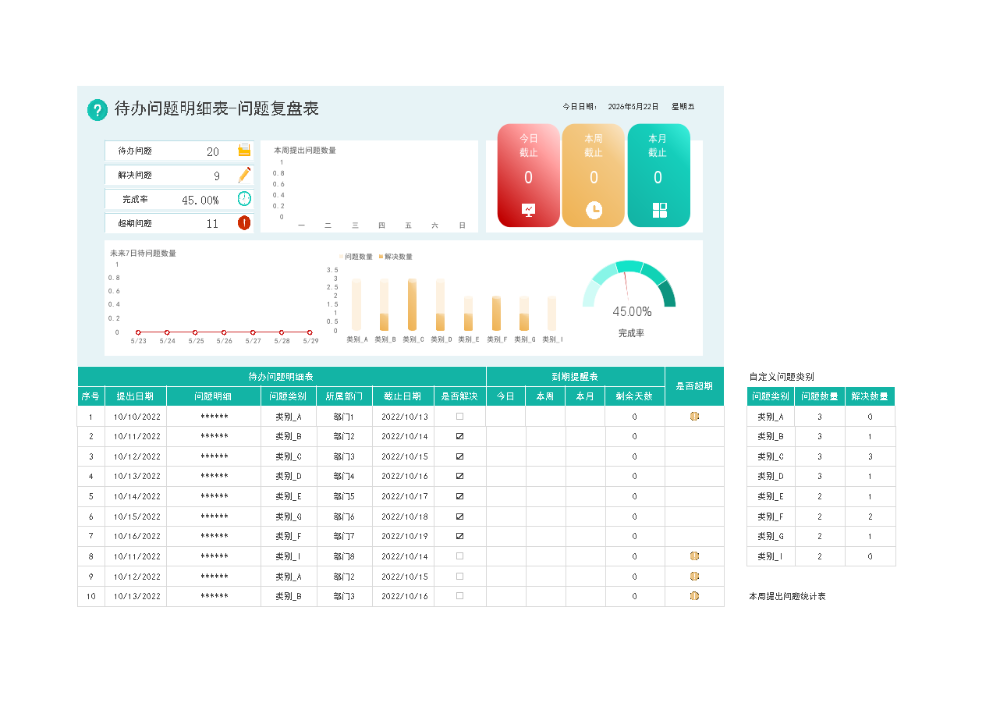Select the 2022/10/18 deadline cell
This screenshot has width=1000, height=710.
point(404,517)
